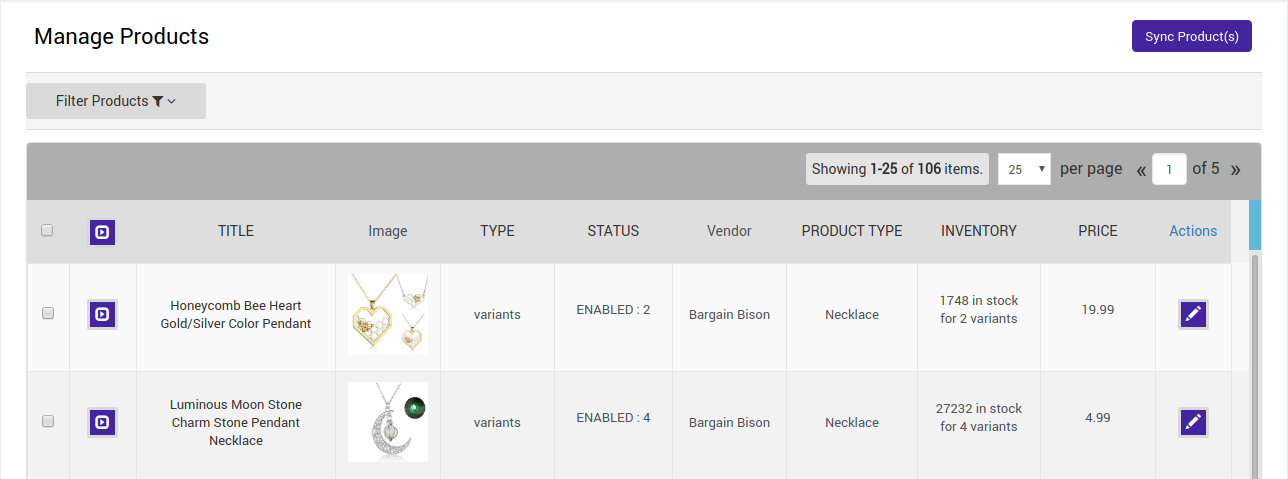Go to next page using double-right arrow
Screen dimensions: 1288x479
tap(1236, 169)
